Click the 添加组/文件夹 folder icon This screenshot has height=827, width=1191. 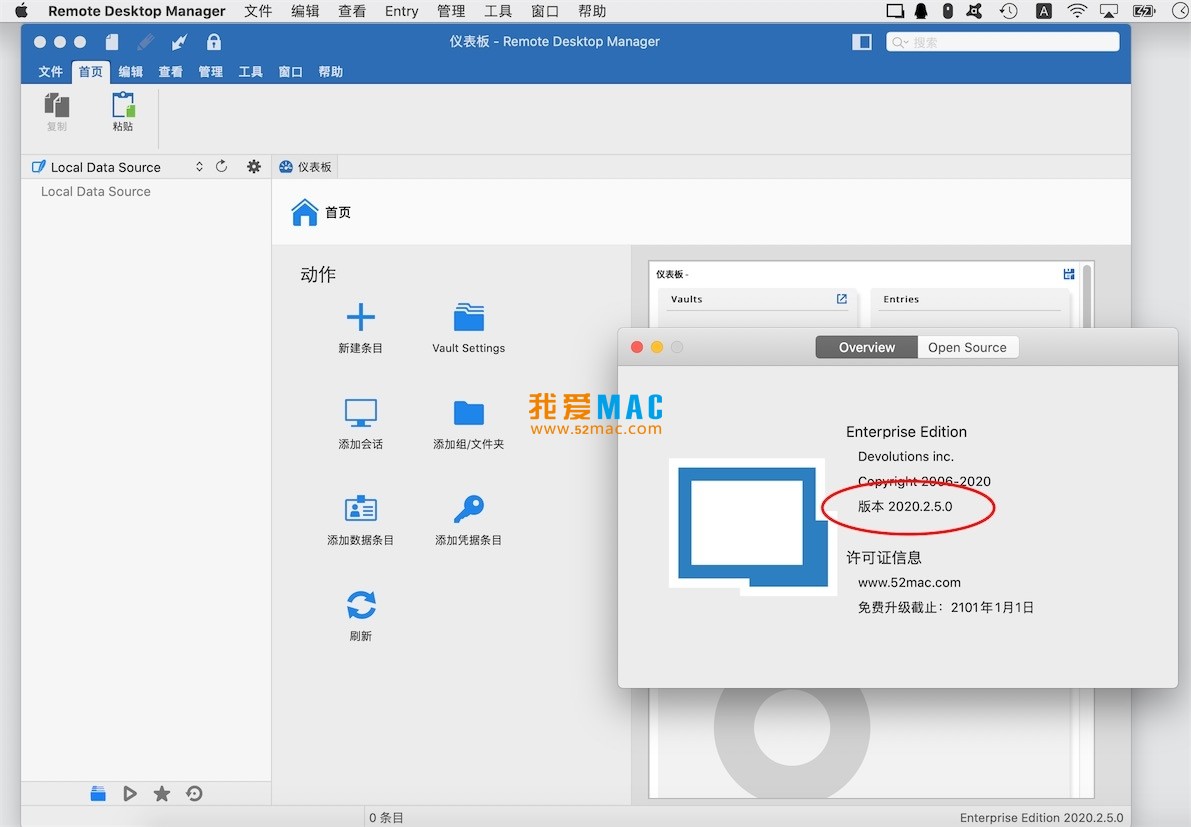pyautogui.click(x=468, y=413)
